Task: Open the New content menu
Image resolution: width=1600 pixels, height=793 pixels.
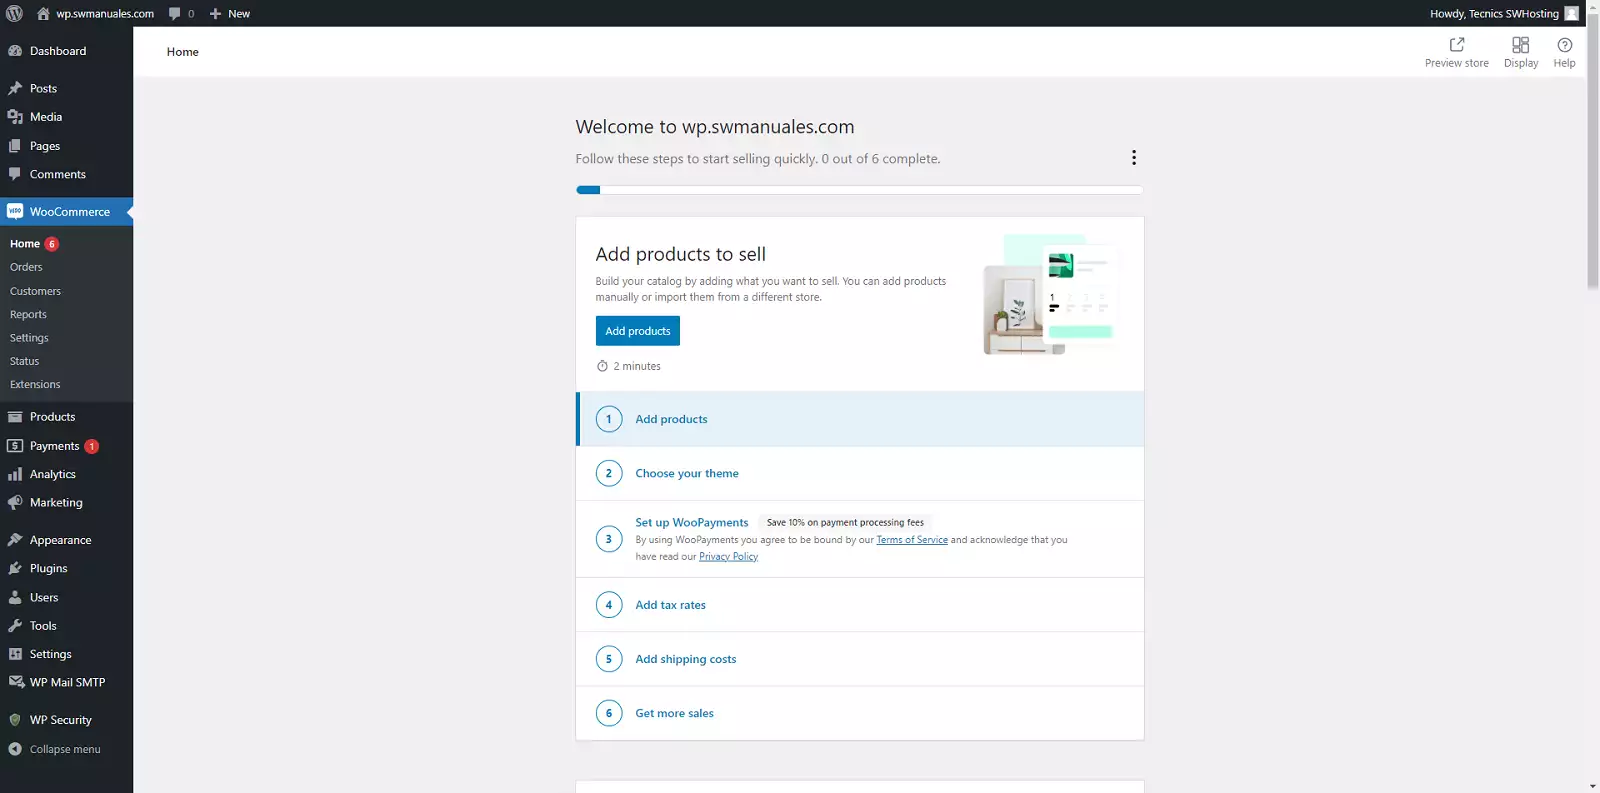Action: click(230, 13)
